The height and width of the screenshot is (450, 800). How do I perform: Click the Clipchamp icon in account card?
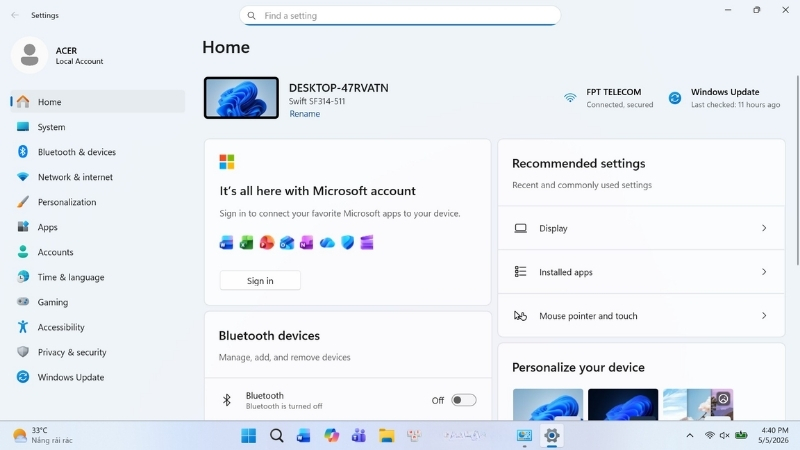point(367,243)
